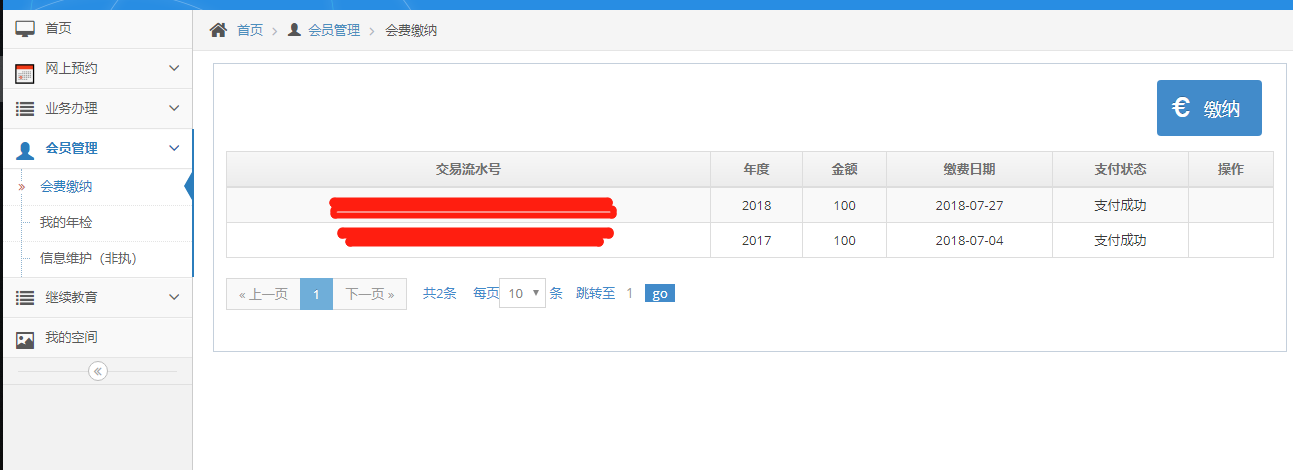
Task: Expand the 继续教育 menu chevron
Action: point(174,297)
